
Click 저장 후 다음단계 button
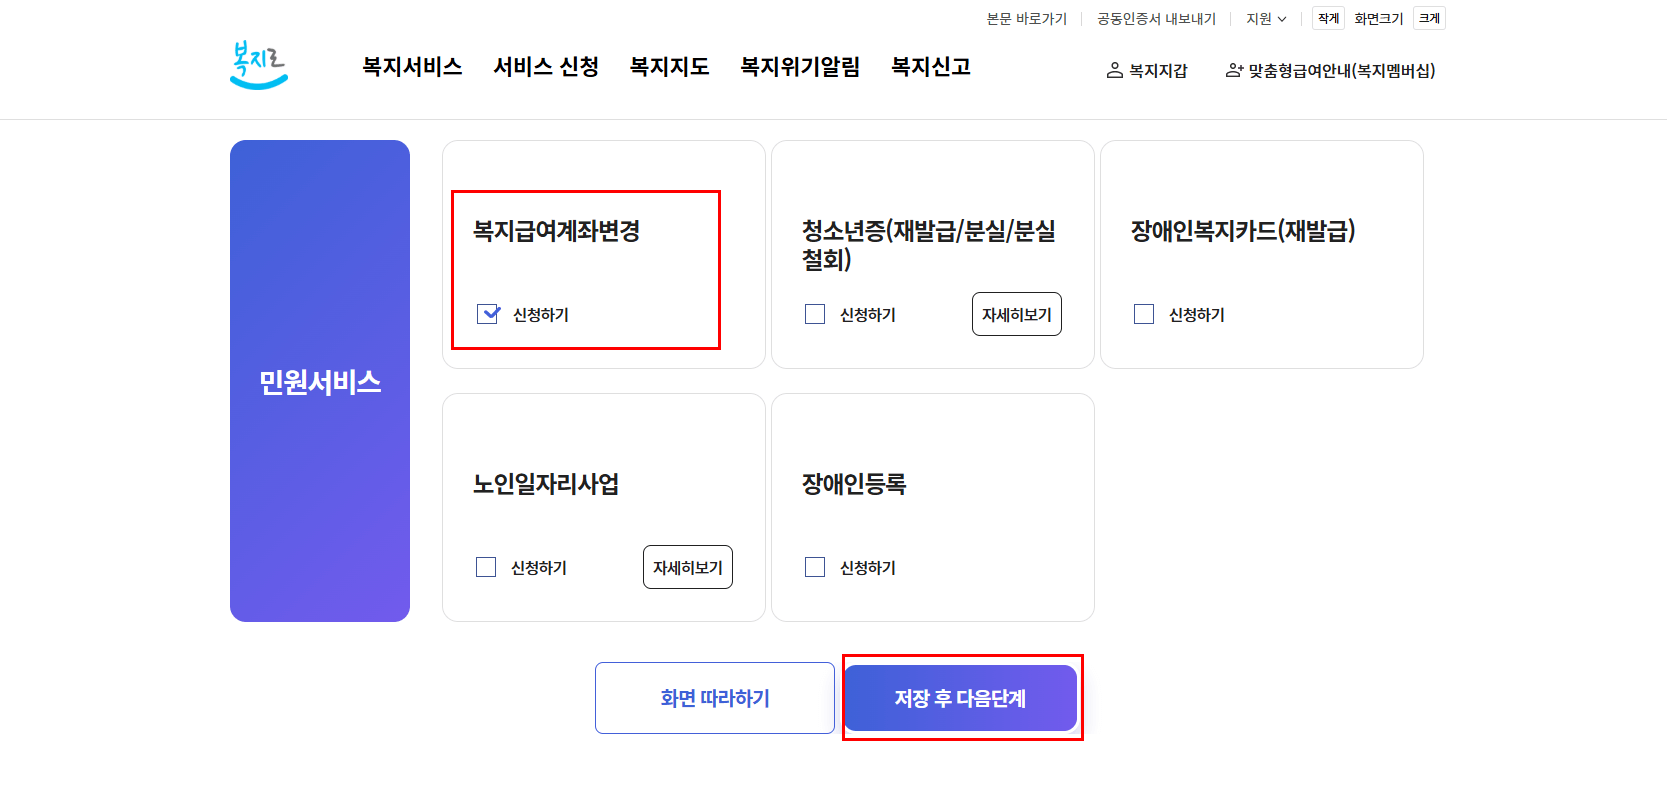pyautogui.click(x=961, y=698)
